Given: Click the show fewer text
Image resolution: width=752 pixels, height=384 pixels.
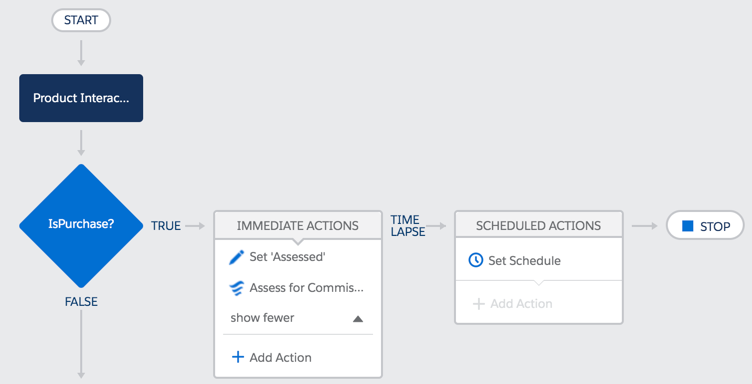Looking at the screenshot, I should click(262, 318).
